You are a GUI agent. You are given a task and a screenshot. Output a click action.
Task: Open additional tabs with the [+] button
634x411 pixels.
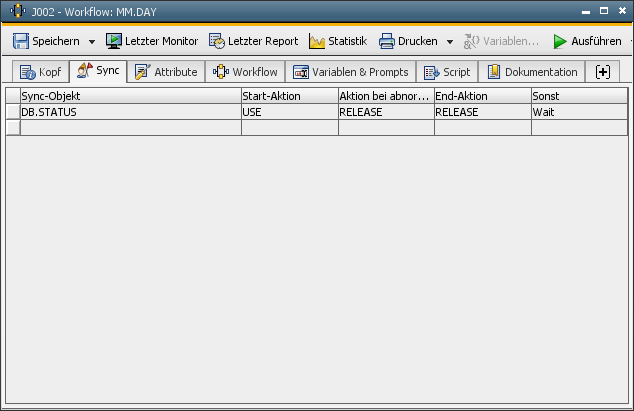(602, 72)
